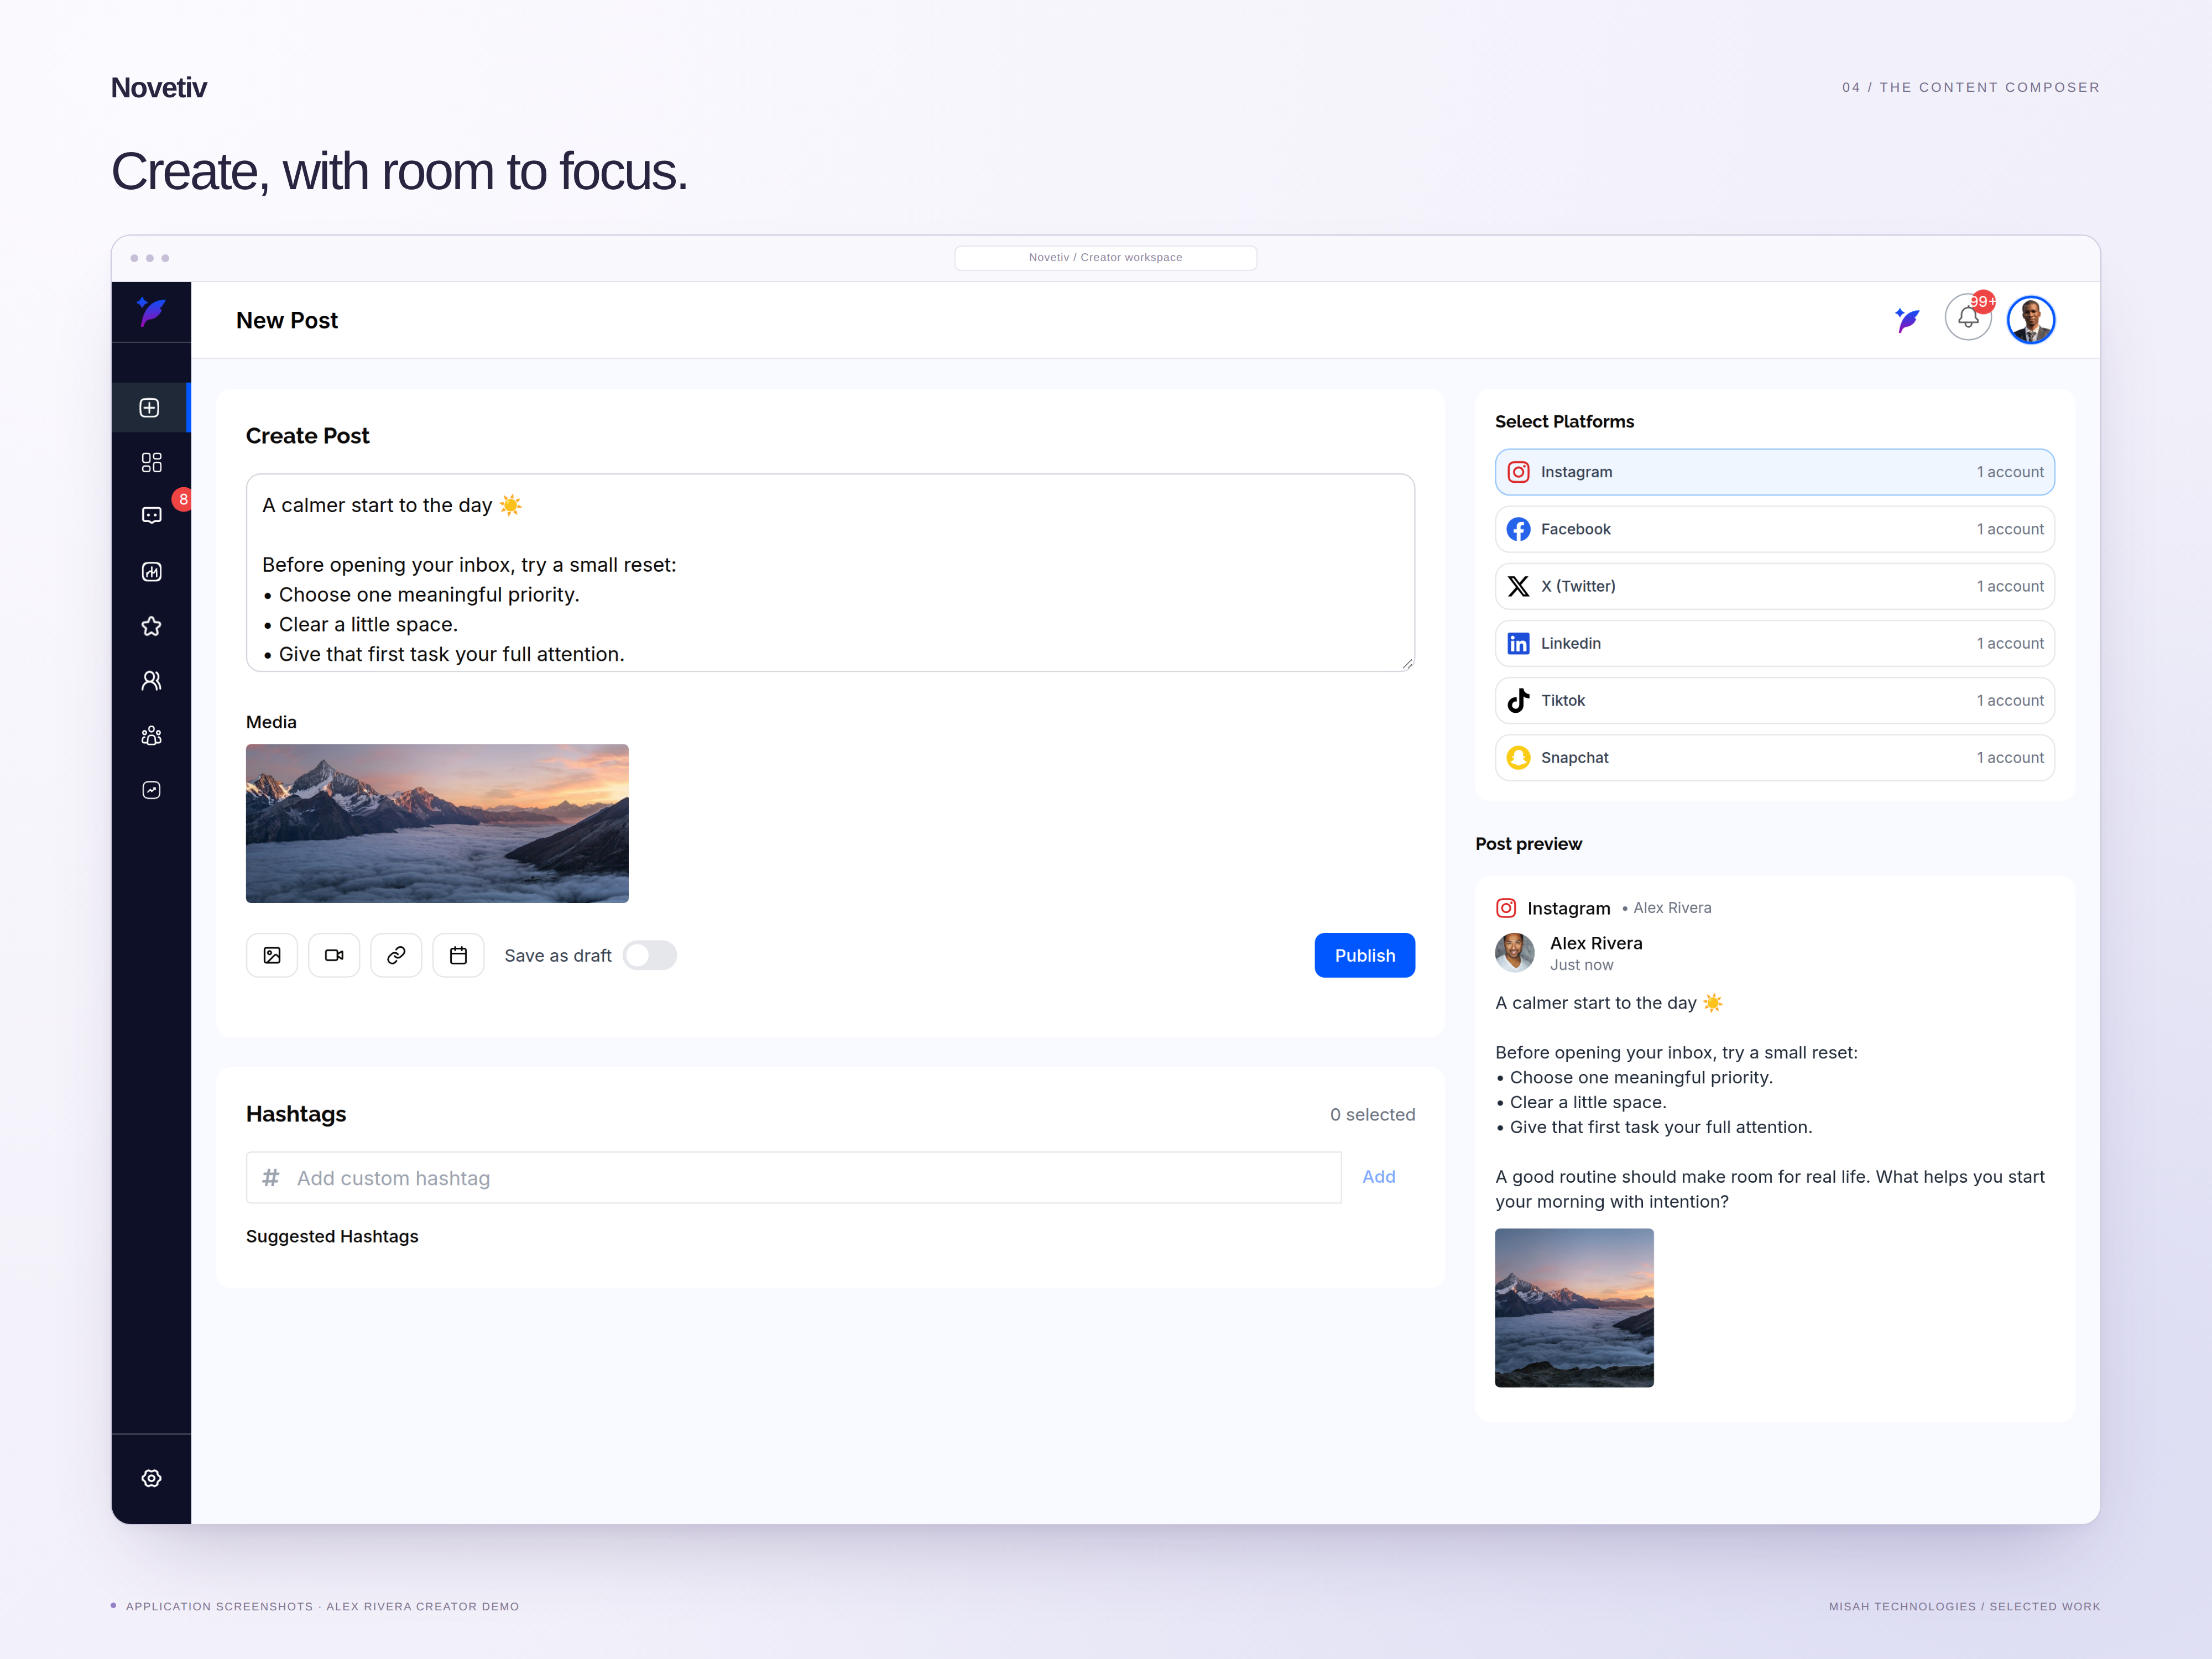Viewport: 2212px width, 1659px height.
Task: Add video using the camera icon button
Action: [334, 955]
